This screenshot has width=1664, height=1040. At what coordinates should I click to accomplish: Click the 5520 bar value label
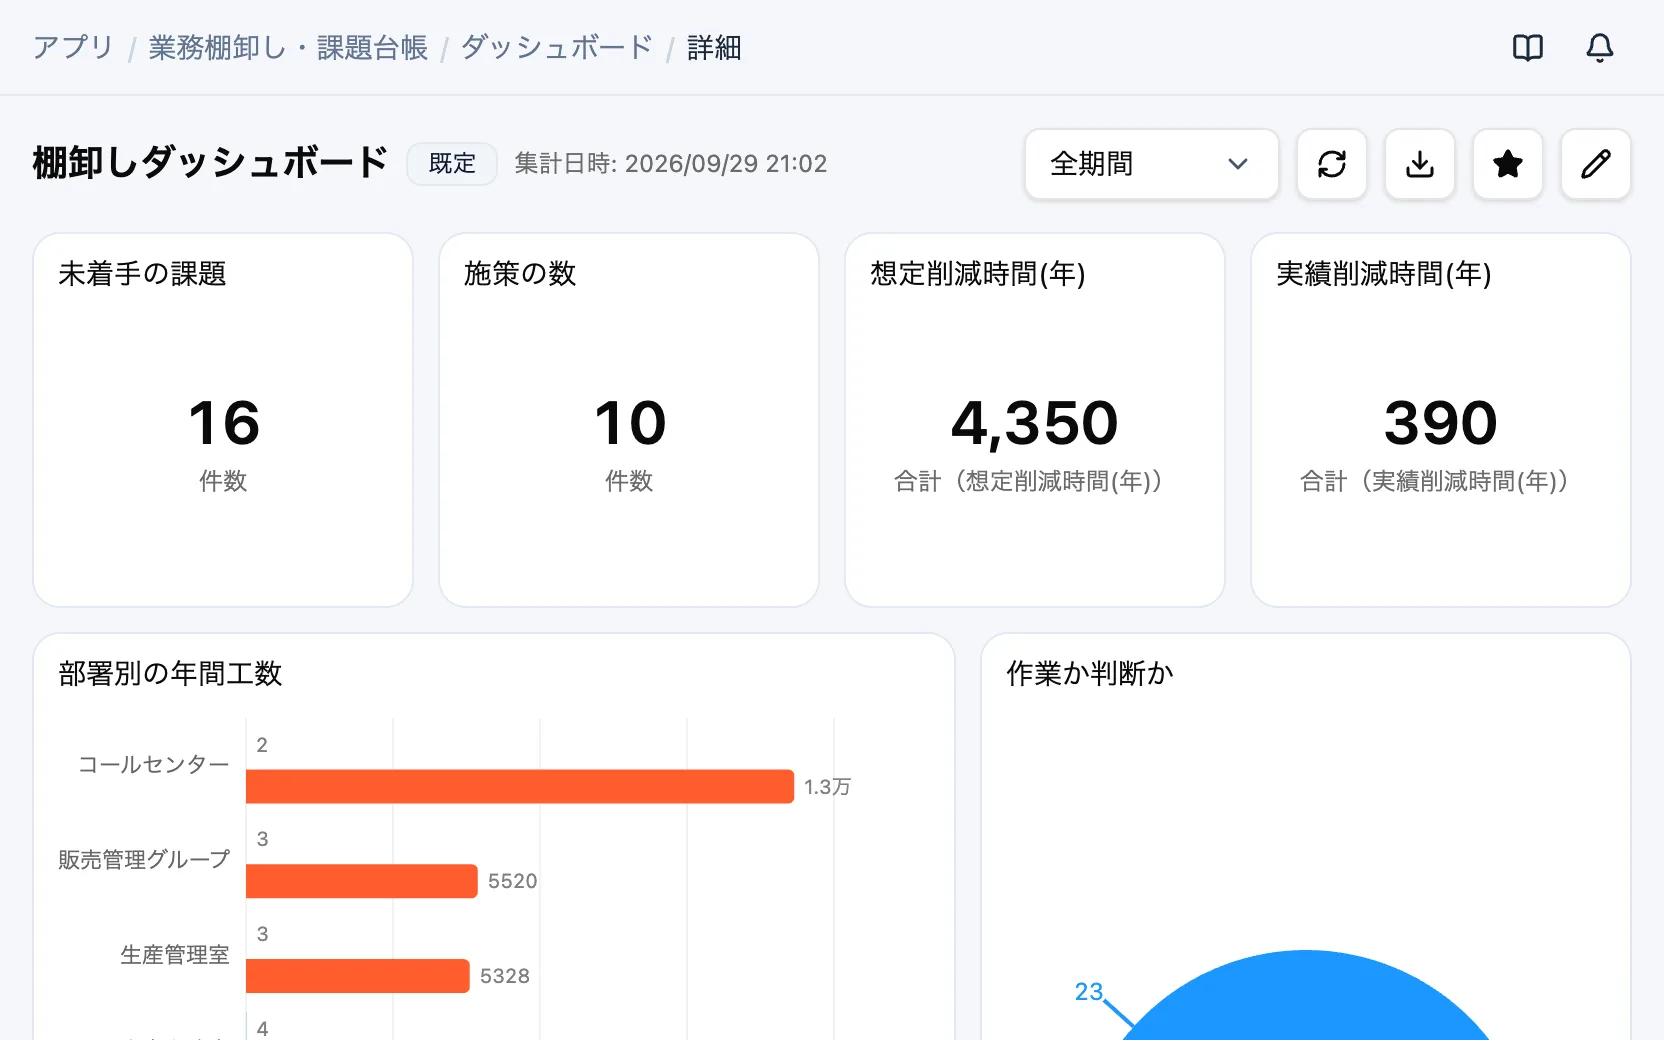pos(513,881)
